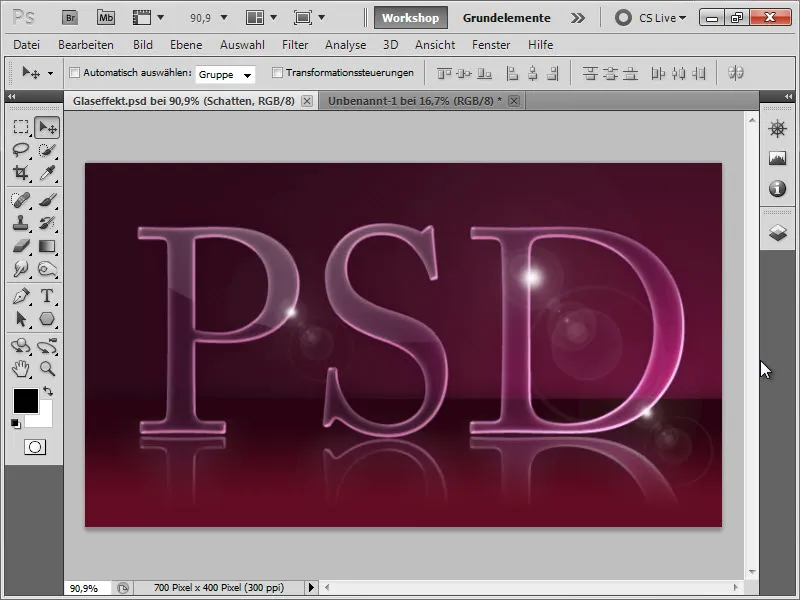Open the Filter menu

tap(295, 45)
